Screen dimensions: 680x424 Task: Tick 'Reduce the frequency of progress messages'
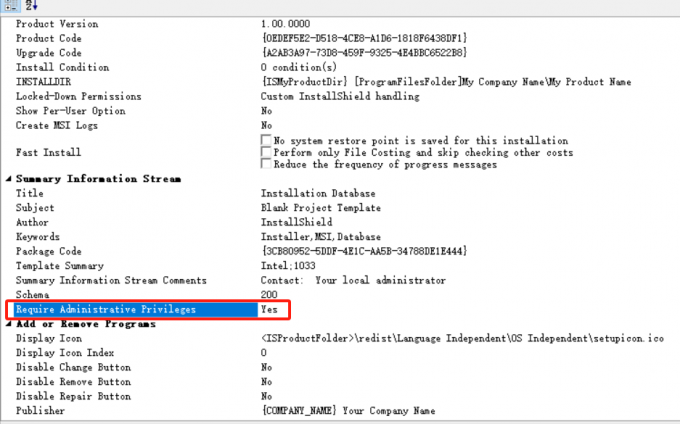click(x=266, y=165)
